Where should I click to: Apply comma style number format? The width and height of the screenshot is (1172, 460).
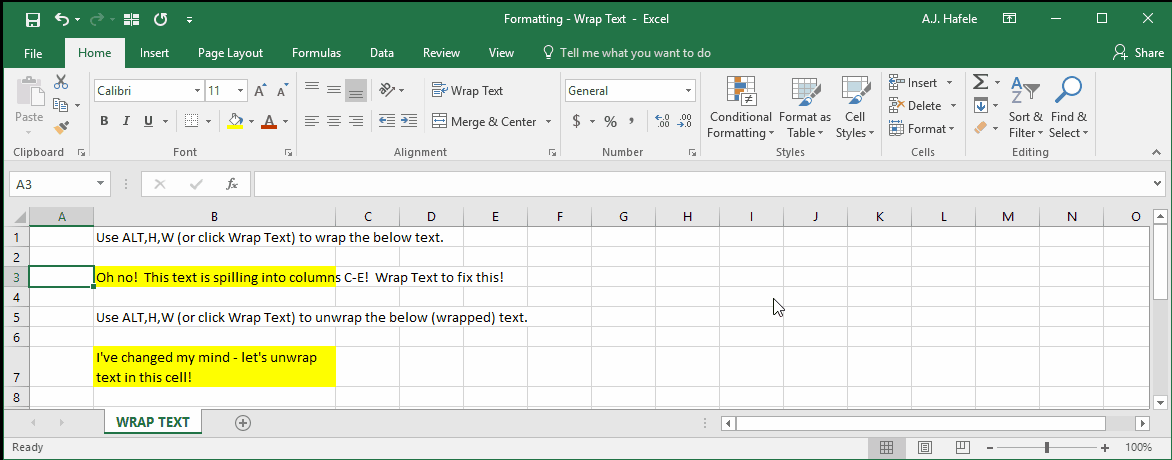click(x=632, y=121)
